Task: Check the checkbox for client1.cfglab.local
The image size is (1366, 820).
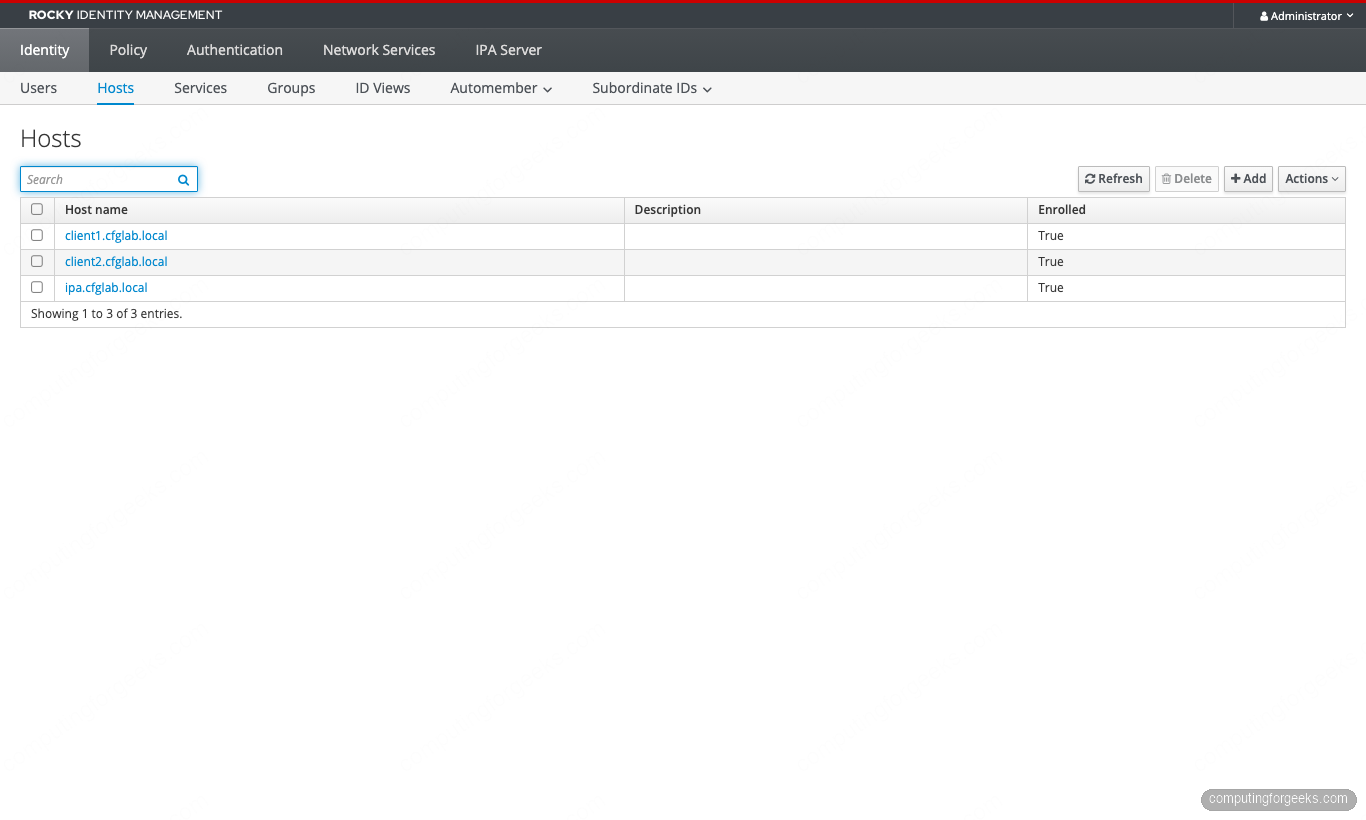Action: point(37,235)
